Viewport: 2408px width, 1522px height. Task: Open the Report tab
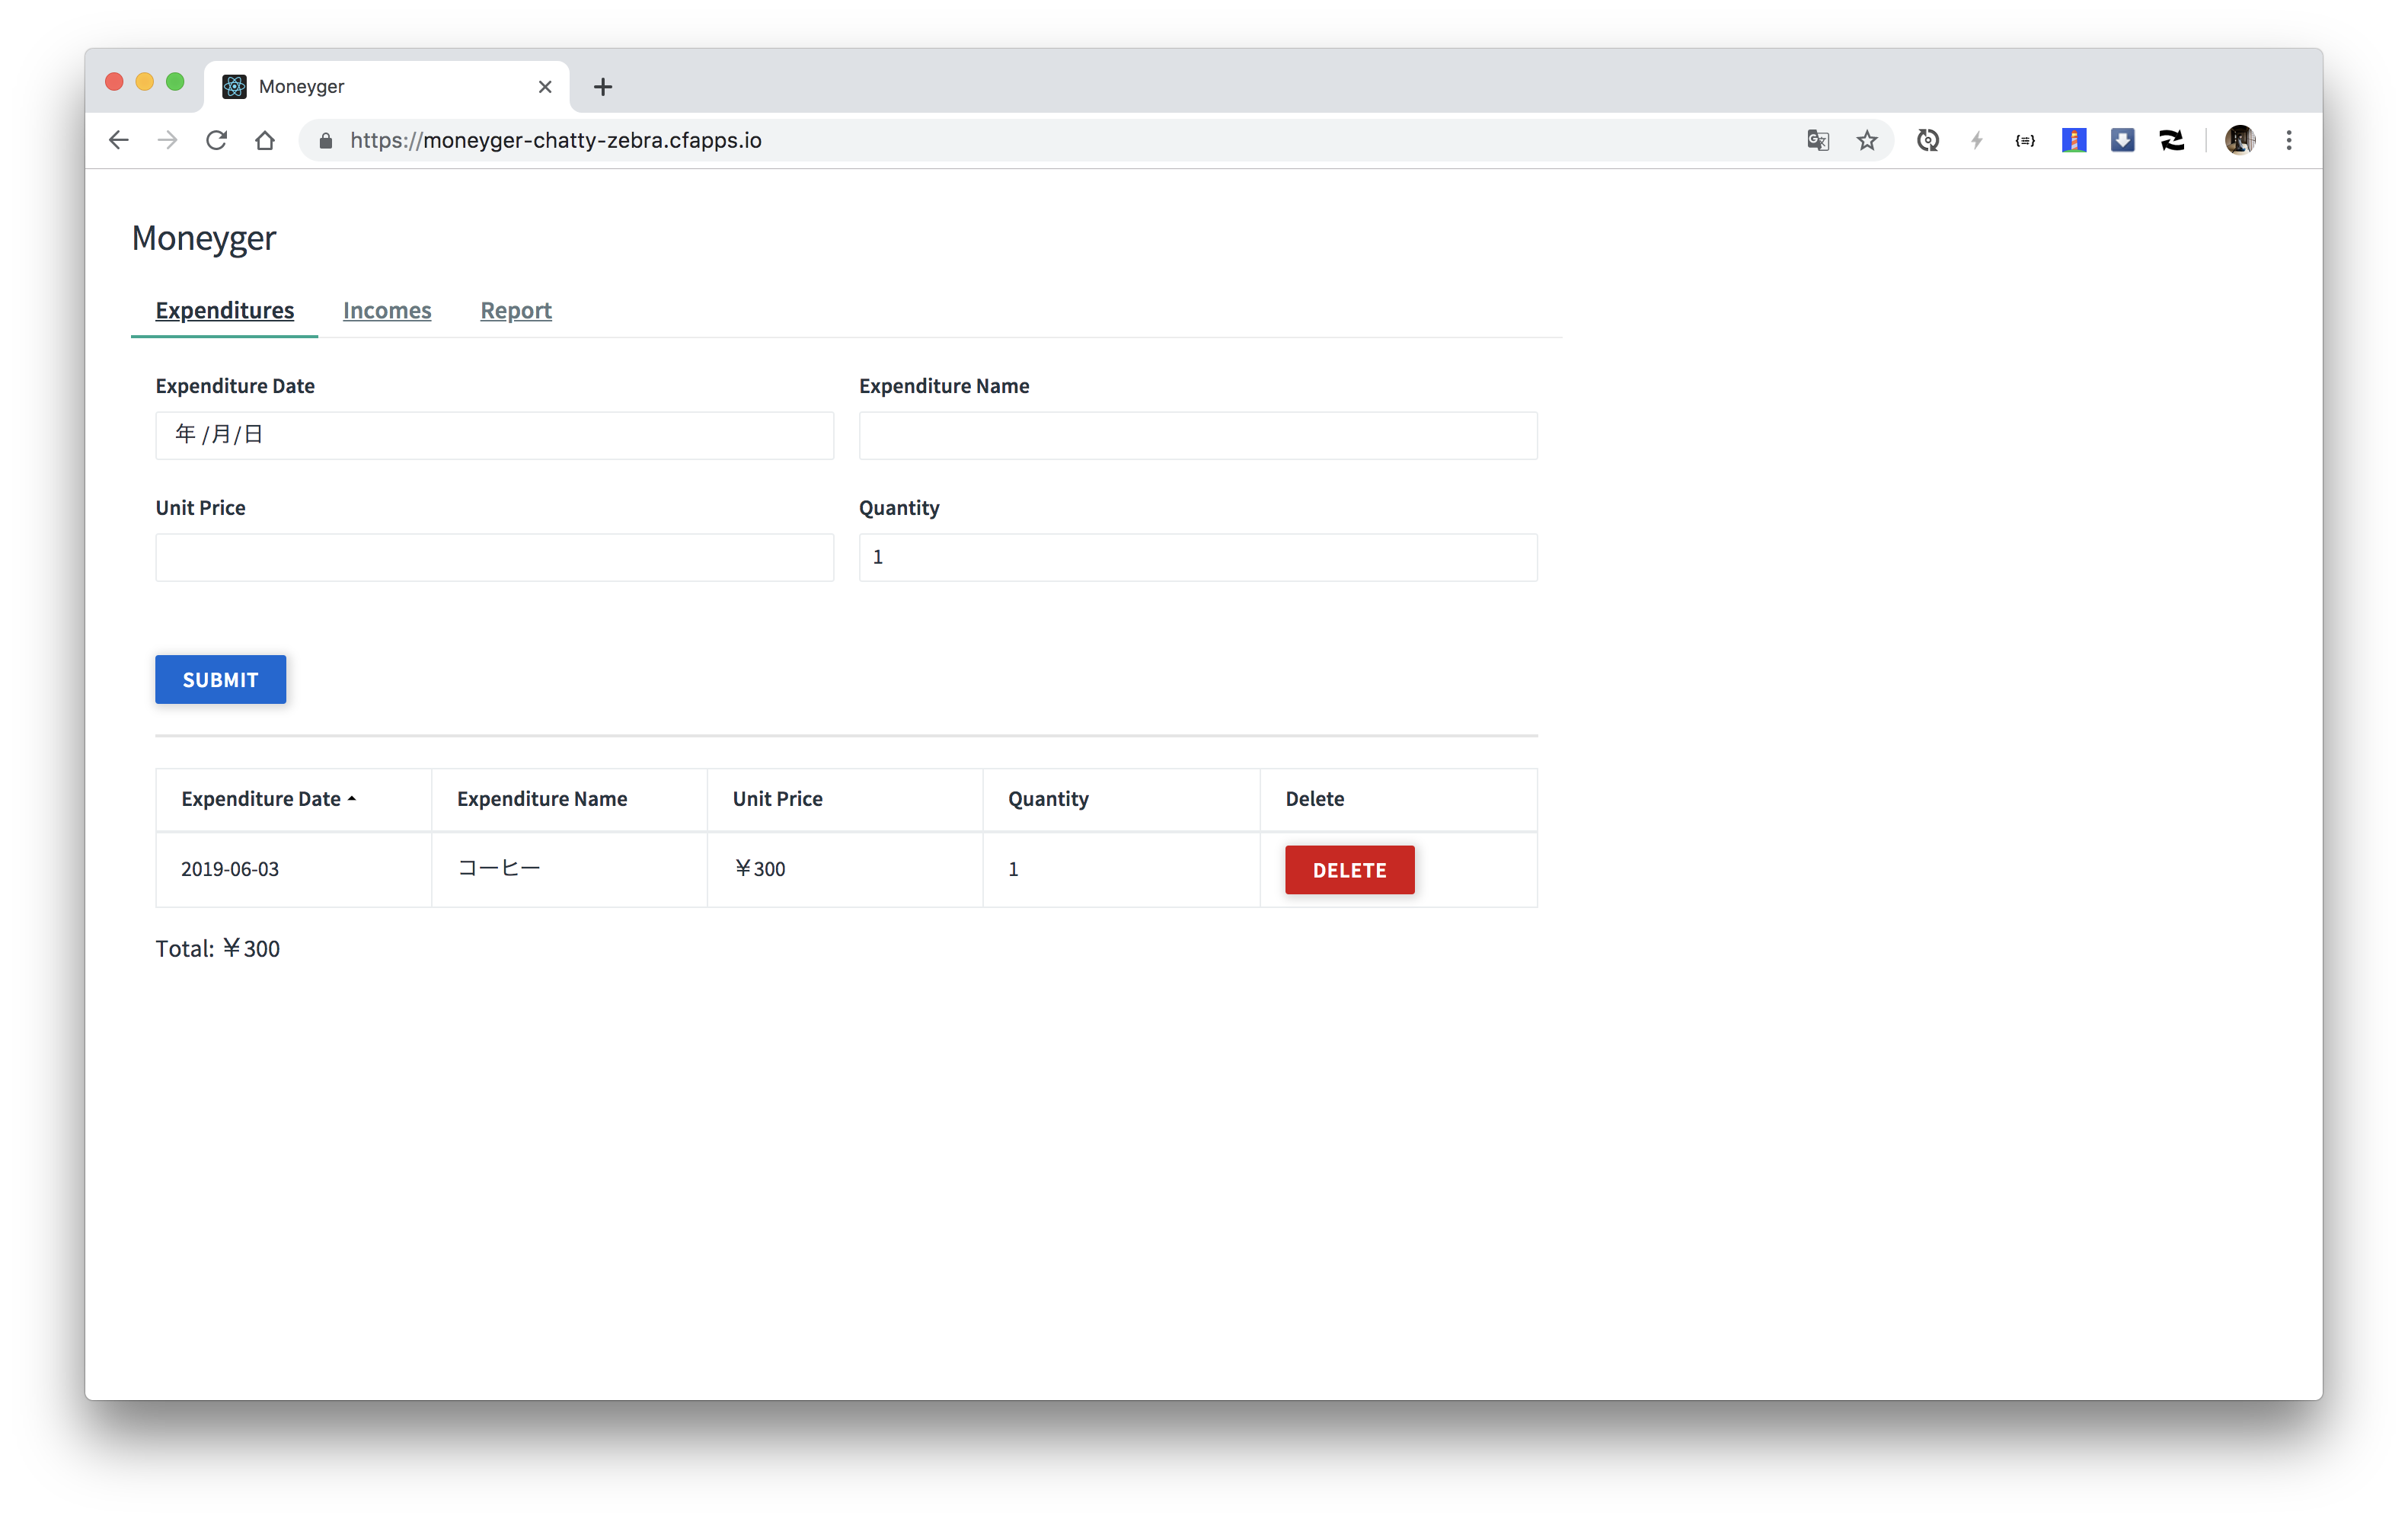tap(515, 310)
